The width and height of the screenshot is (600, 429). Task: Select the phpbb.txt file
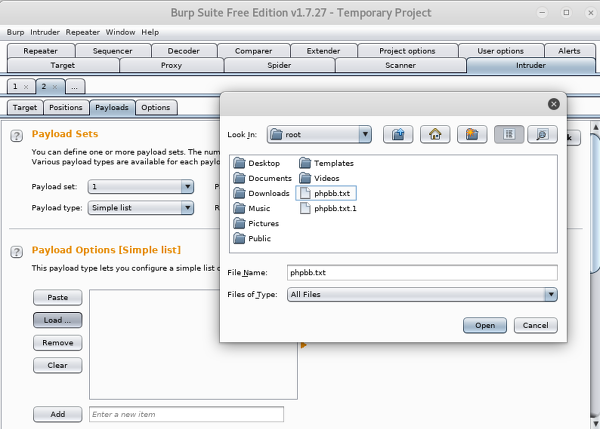(326, 193)
